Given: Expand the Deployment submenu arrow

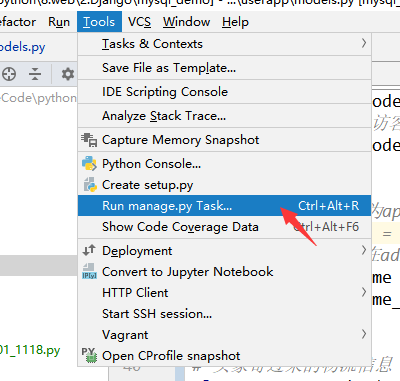Looking at the screenshot, I should (364, 250).
